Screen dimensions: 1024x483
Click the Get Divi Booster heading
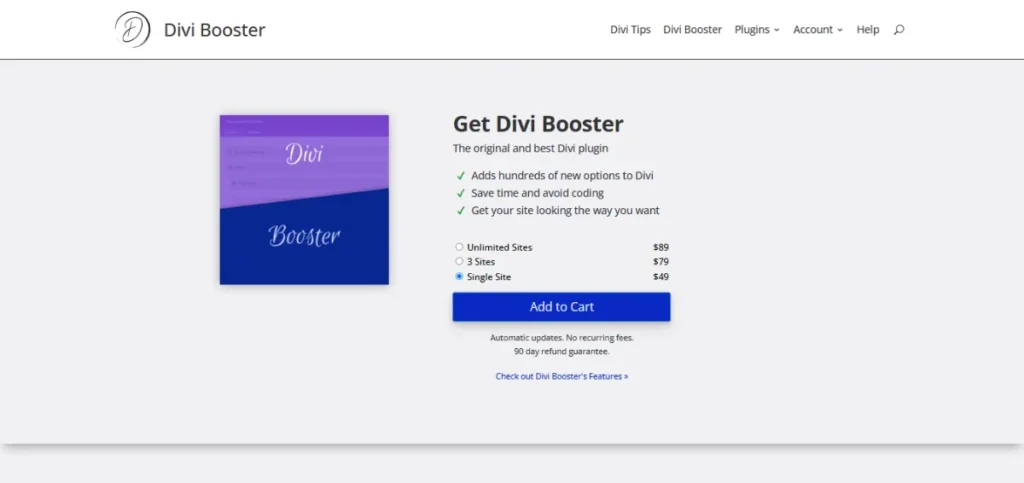pos(538,123)
